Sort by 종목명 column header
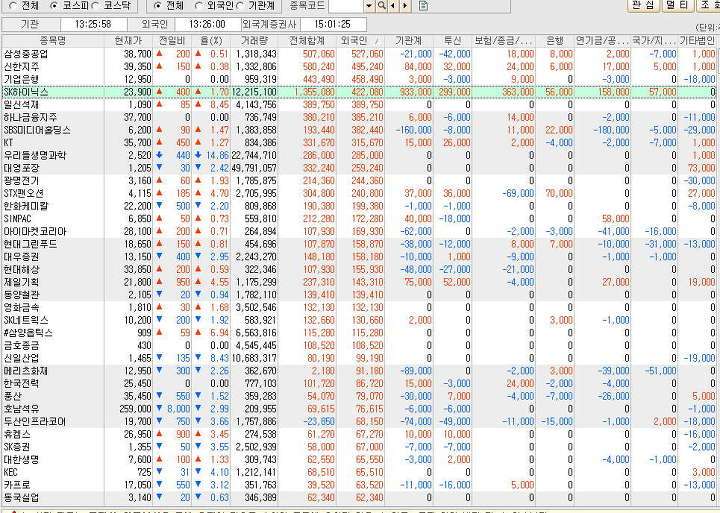 [x=53, y=40]
